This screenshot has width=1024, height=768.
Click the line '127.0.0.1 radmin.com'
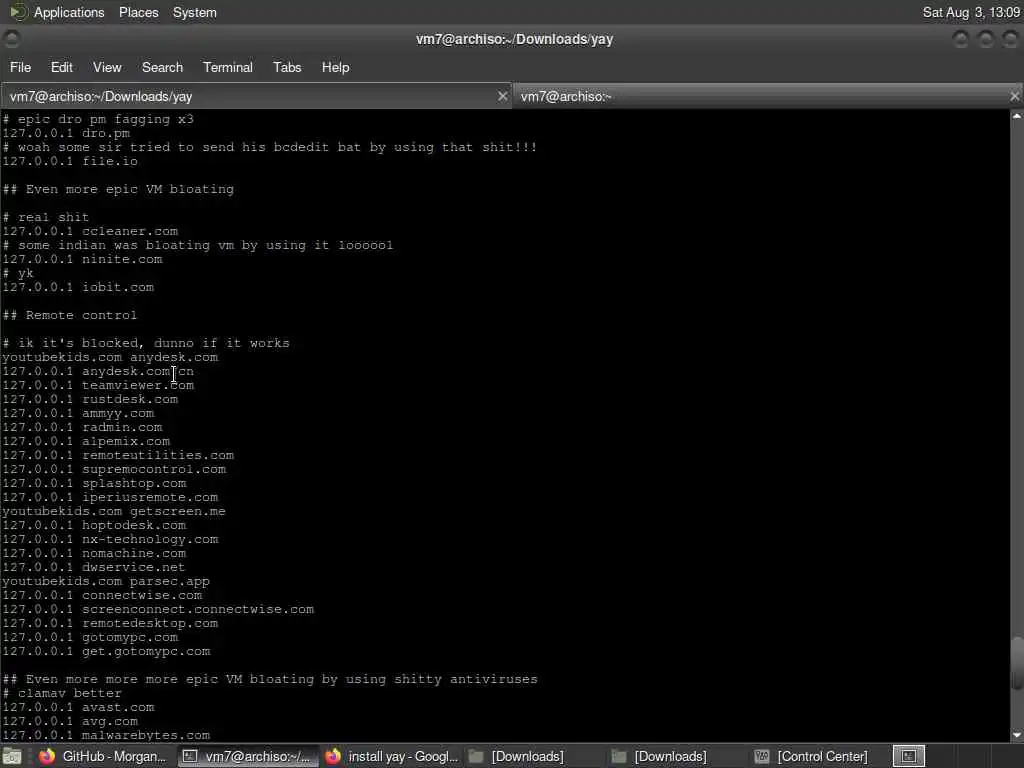82,427
